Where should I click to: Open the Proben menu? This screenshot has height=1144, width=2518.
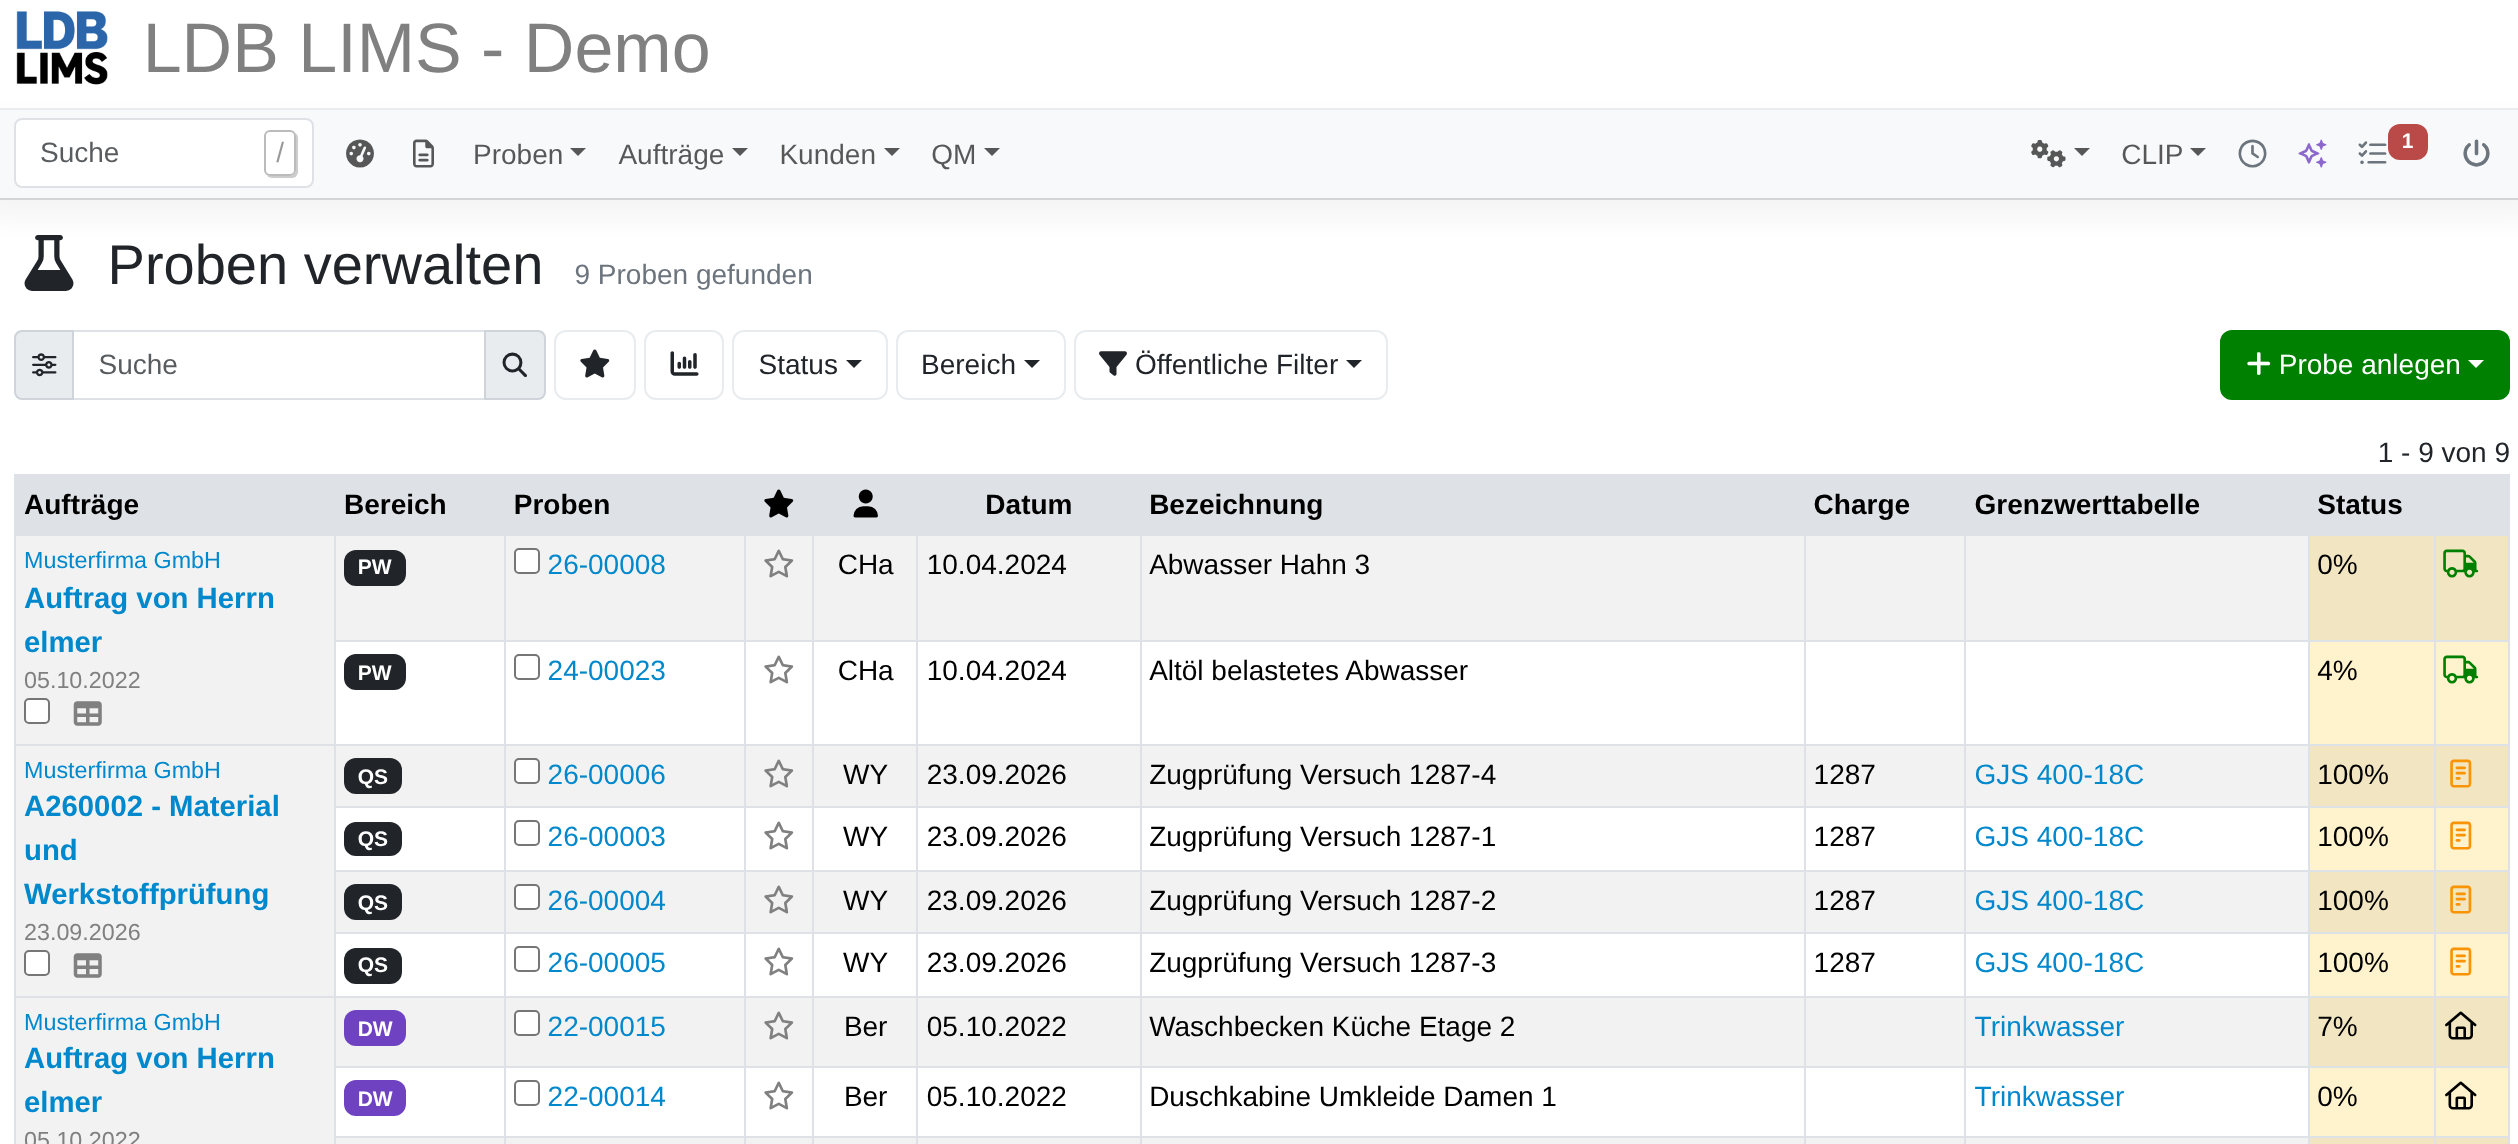[529, 154]
